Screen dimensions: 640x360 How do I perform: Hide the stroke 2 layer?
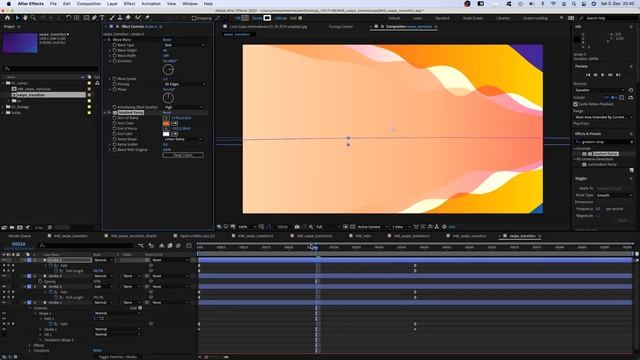(4, 287)
